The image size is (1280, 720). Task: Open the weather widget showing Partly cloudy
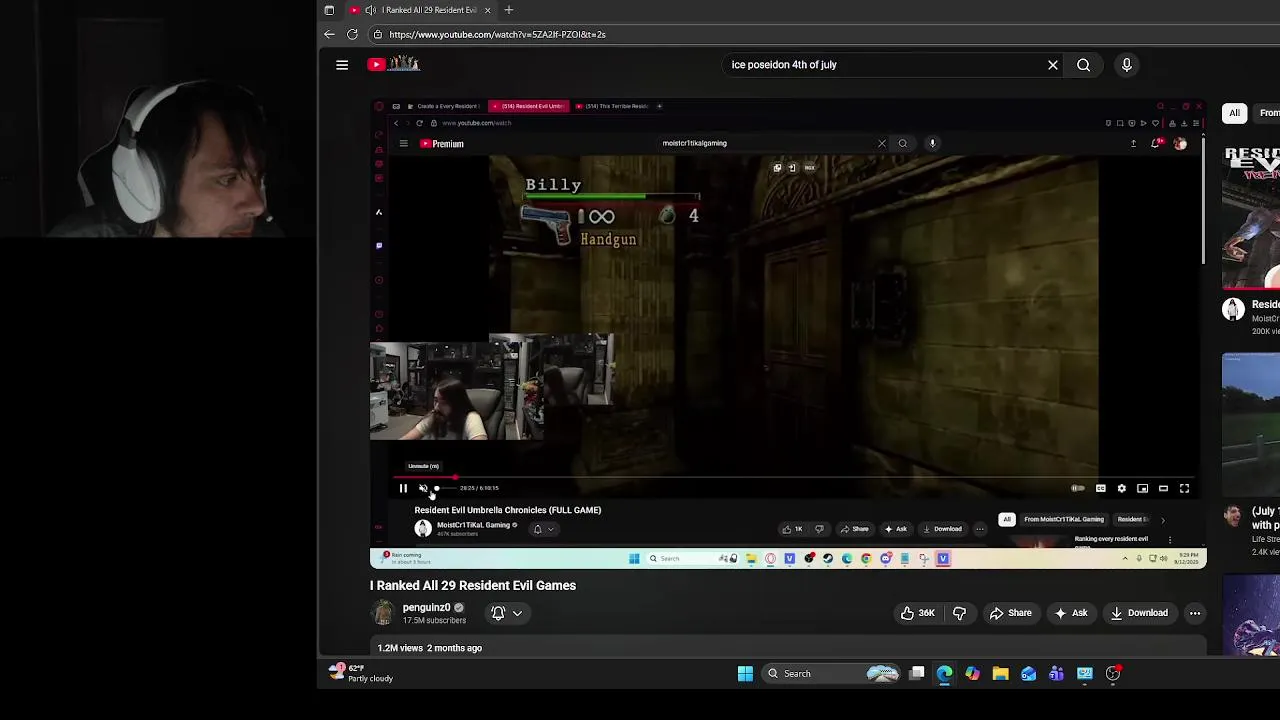(x=361, y=673)
